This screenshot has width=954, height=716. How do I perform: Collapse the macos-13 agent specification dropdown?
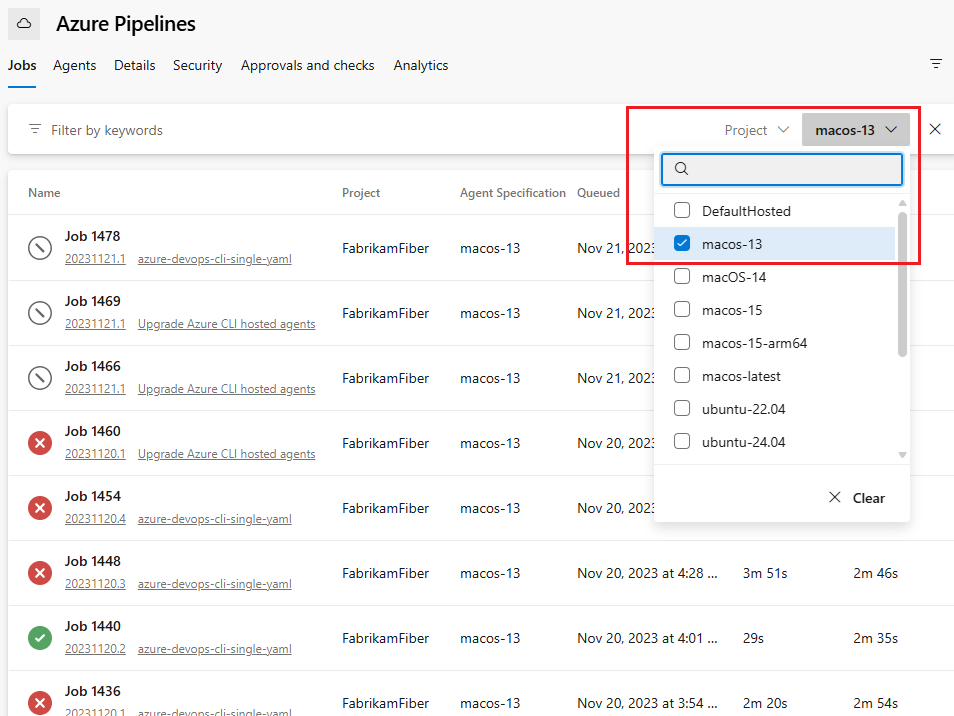[855, 129]
